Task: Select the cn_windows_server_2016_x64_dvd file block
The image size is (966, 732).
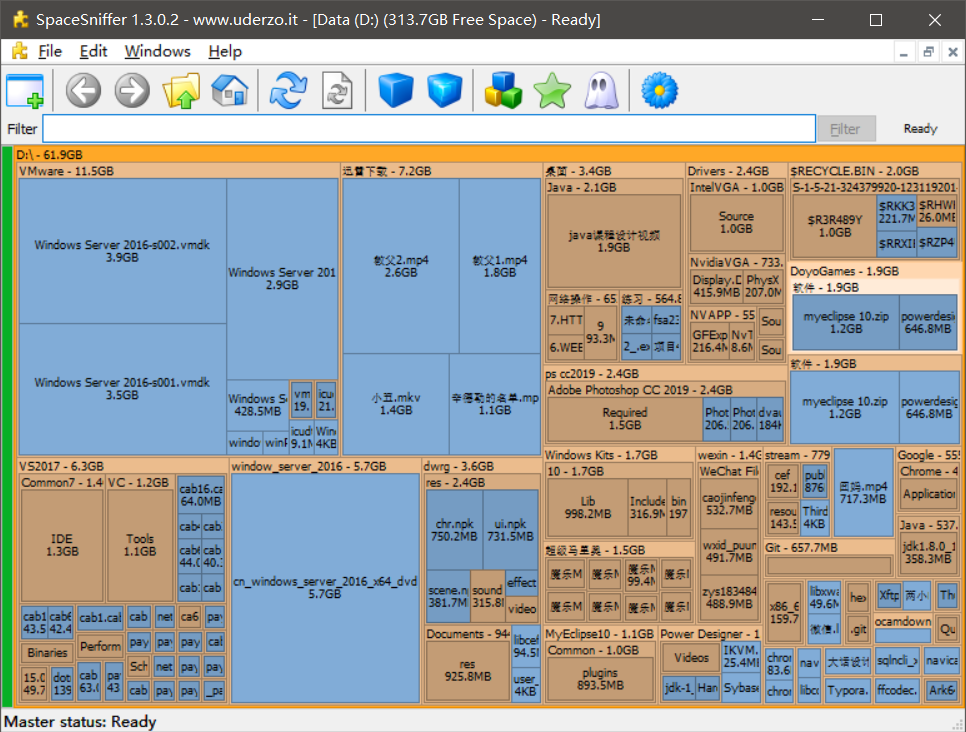Action: pyautogui.click(x=324, y=587)
